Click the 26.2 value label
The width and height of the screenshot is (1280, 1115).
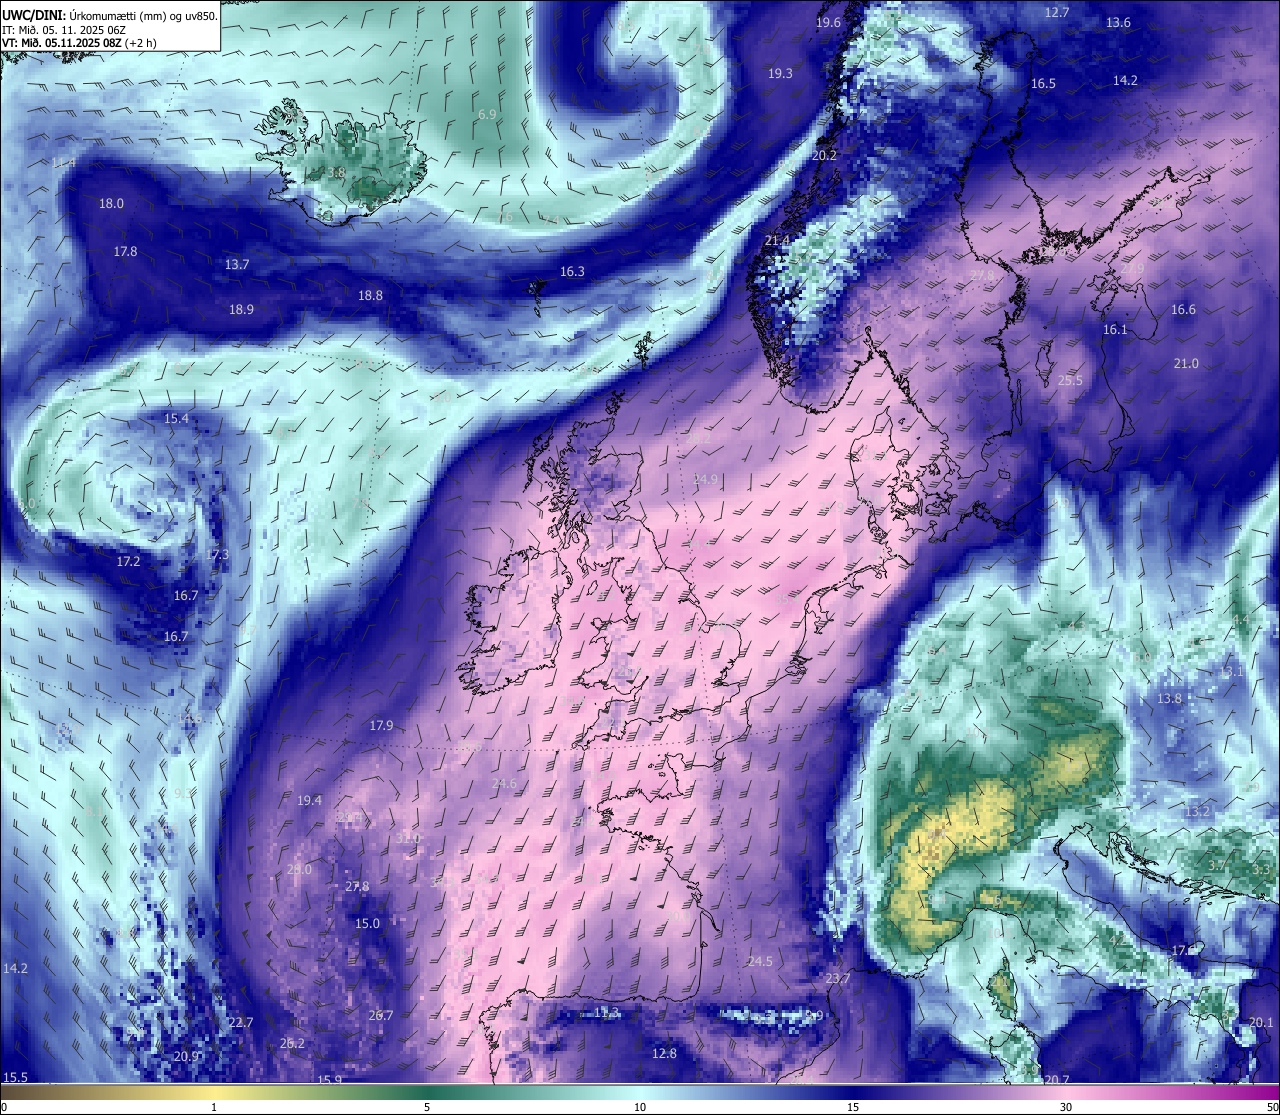click(292, 1044)
